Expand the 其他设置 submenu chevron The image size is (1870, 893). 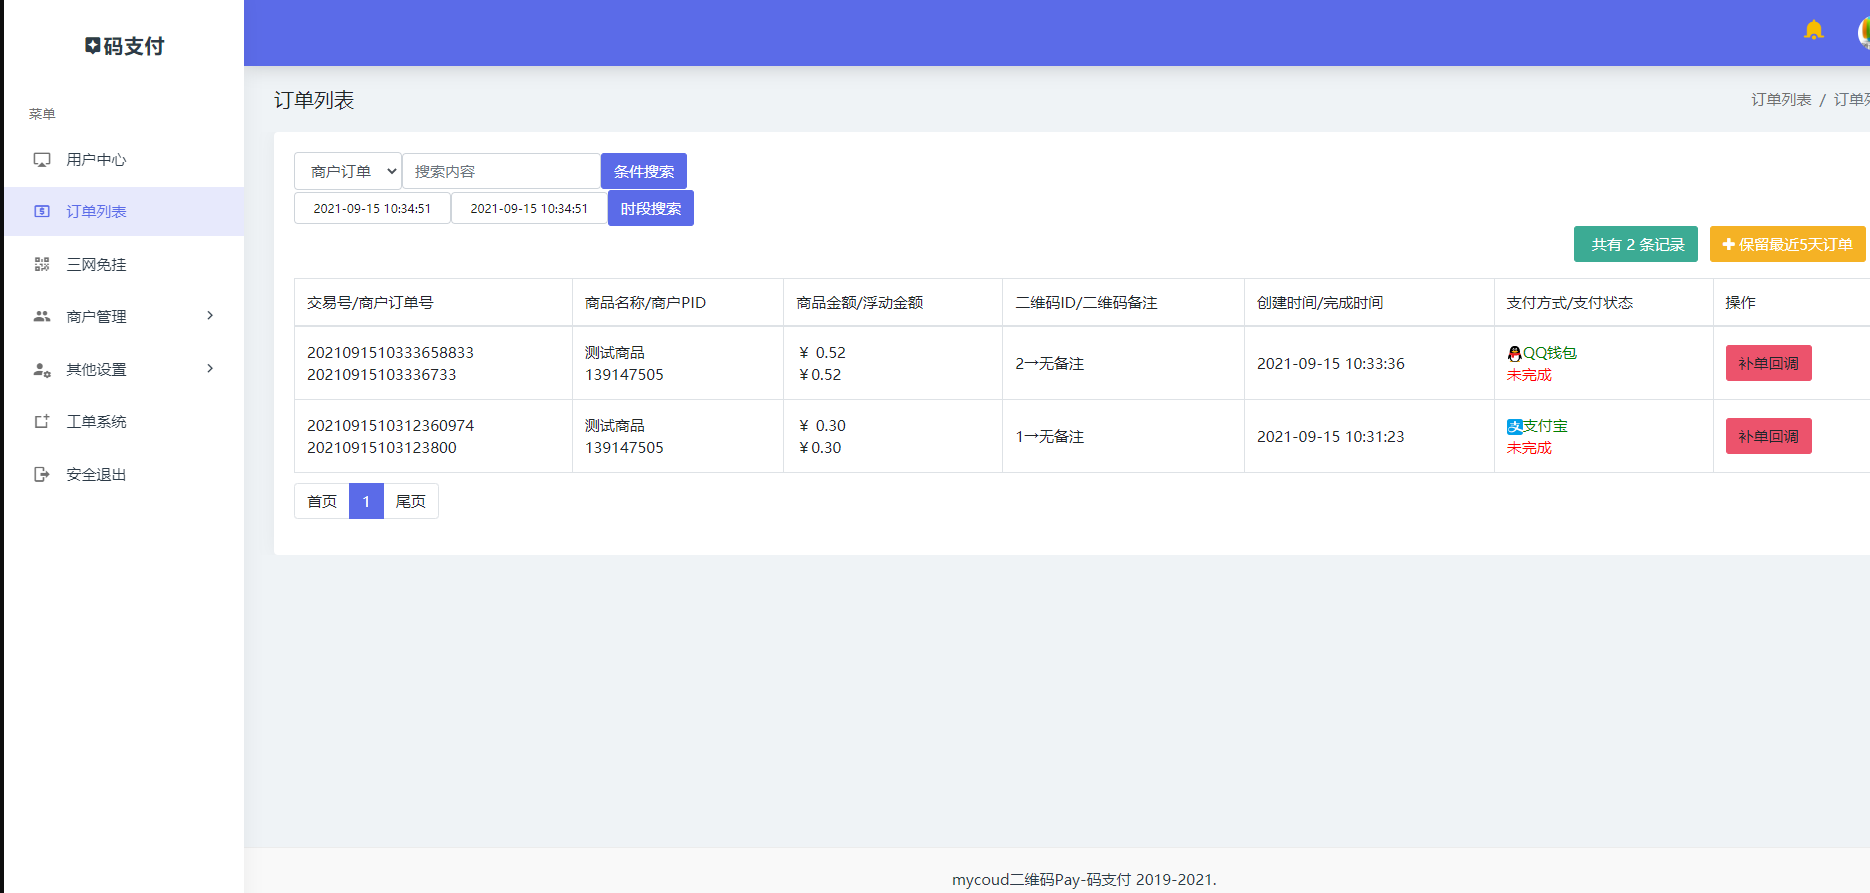tap(210, 369)
